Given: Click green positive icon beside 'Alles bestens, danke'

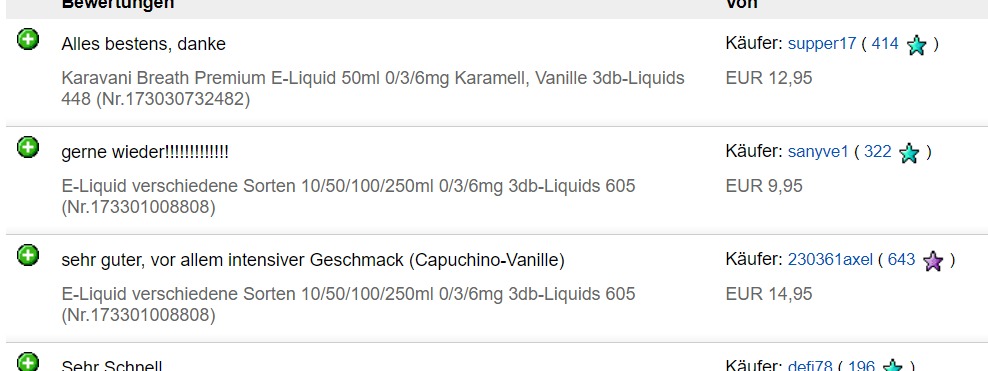Looking at the screenshot, I should pyautogui.click(x=27, y=39).
